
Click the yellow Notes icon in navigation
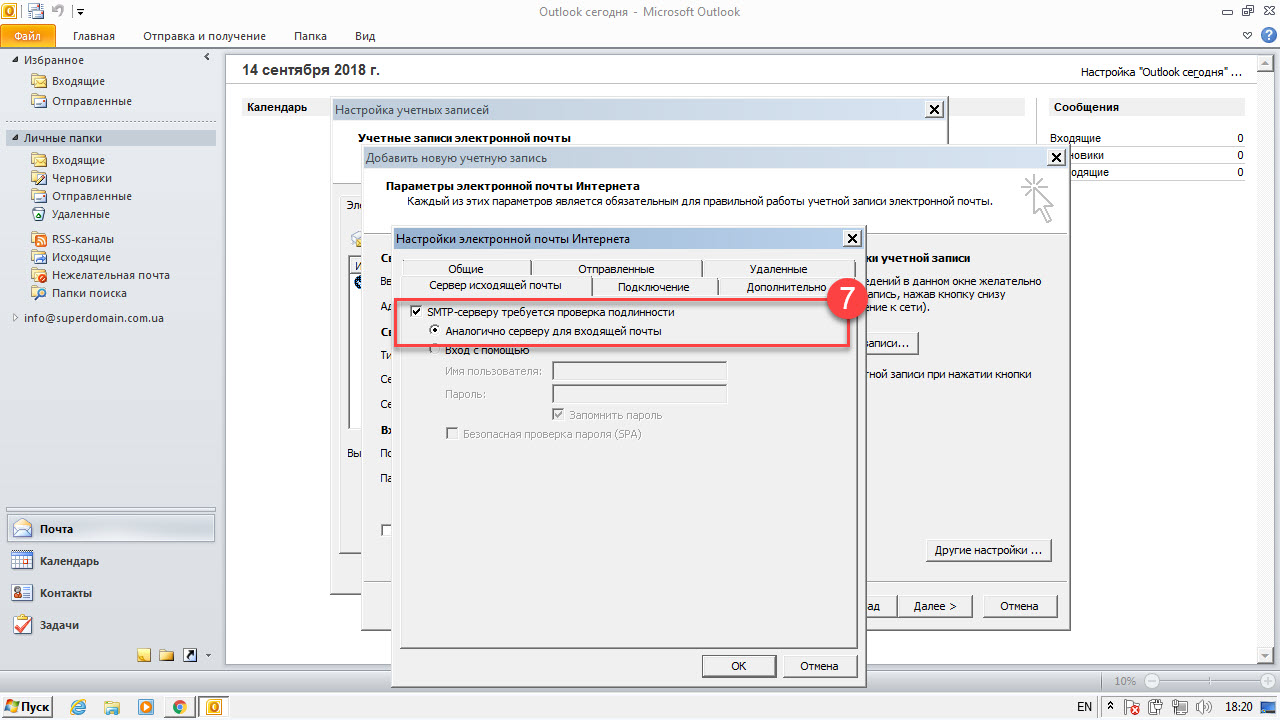[x=144, y=655]
